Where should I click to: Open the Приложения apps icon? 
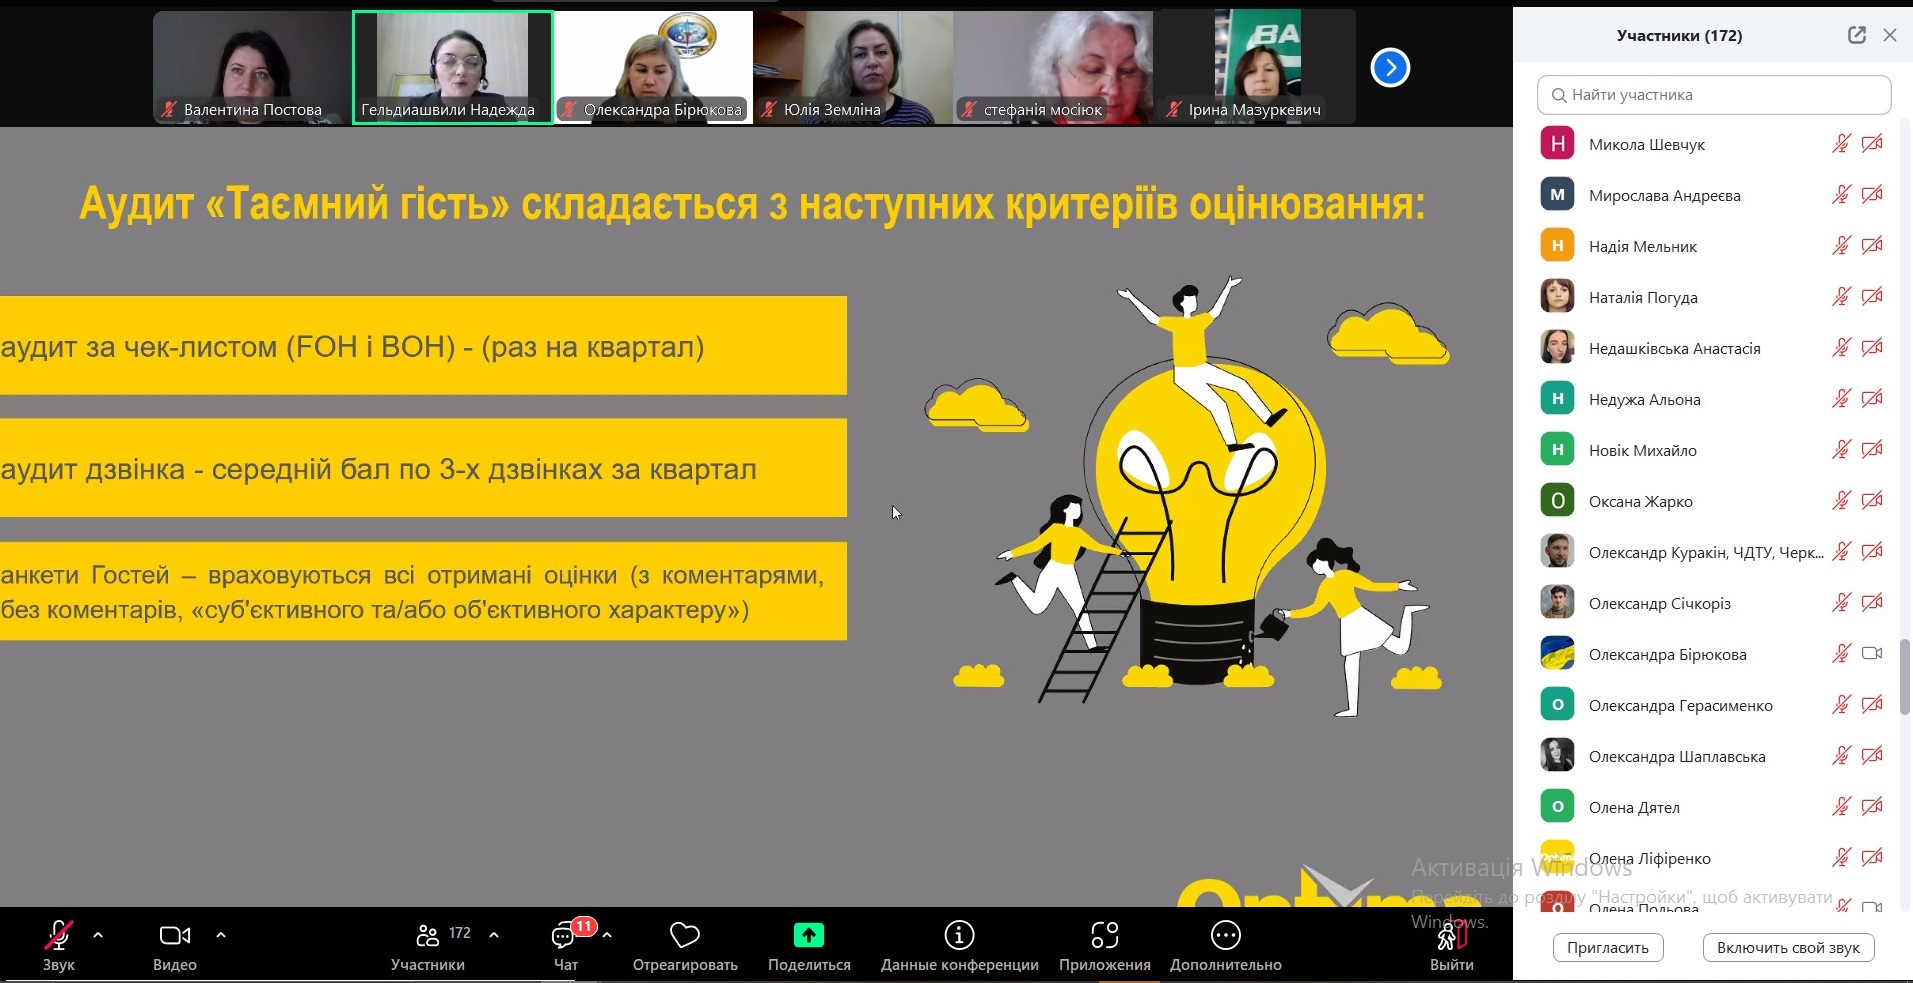[1104, 936]
